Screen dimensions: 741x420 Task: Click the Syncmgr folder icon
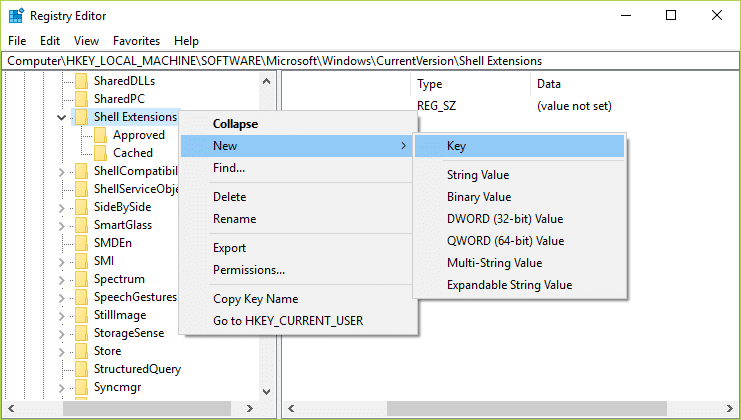pos(81,387)
